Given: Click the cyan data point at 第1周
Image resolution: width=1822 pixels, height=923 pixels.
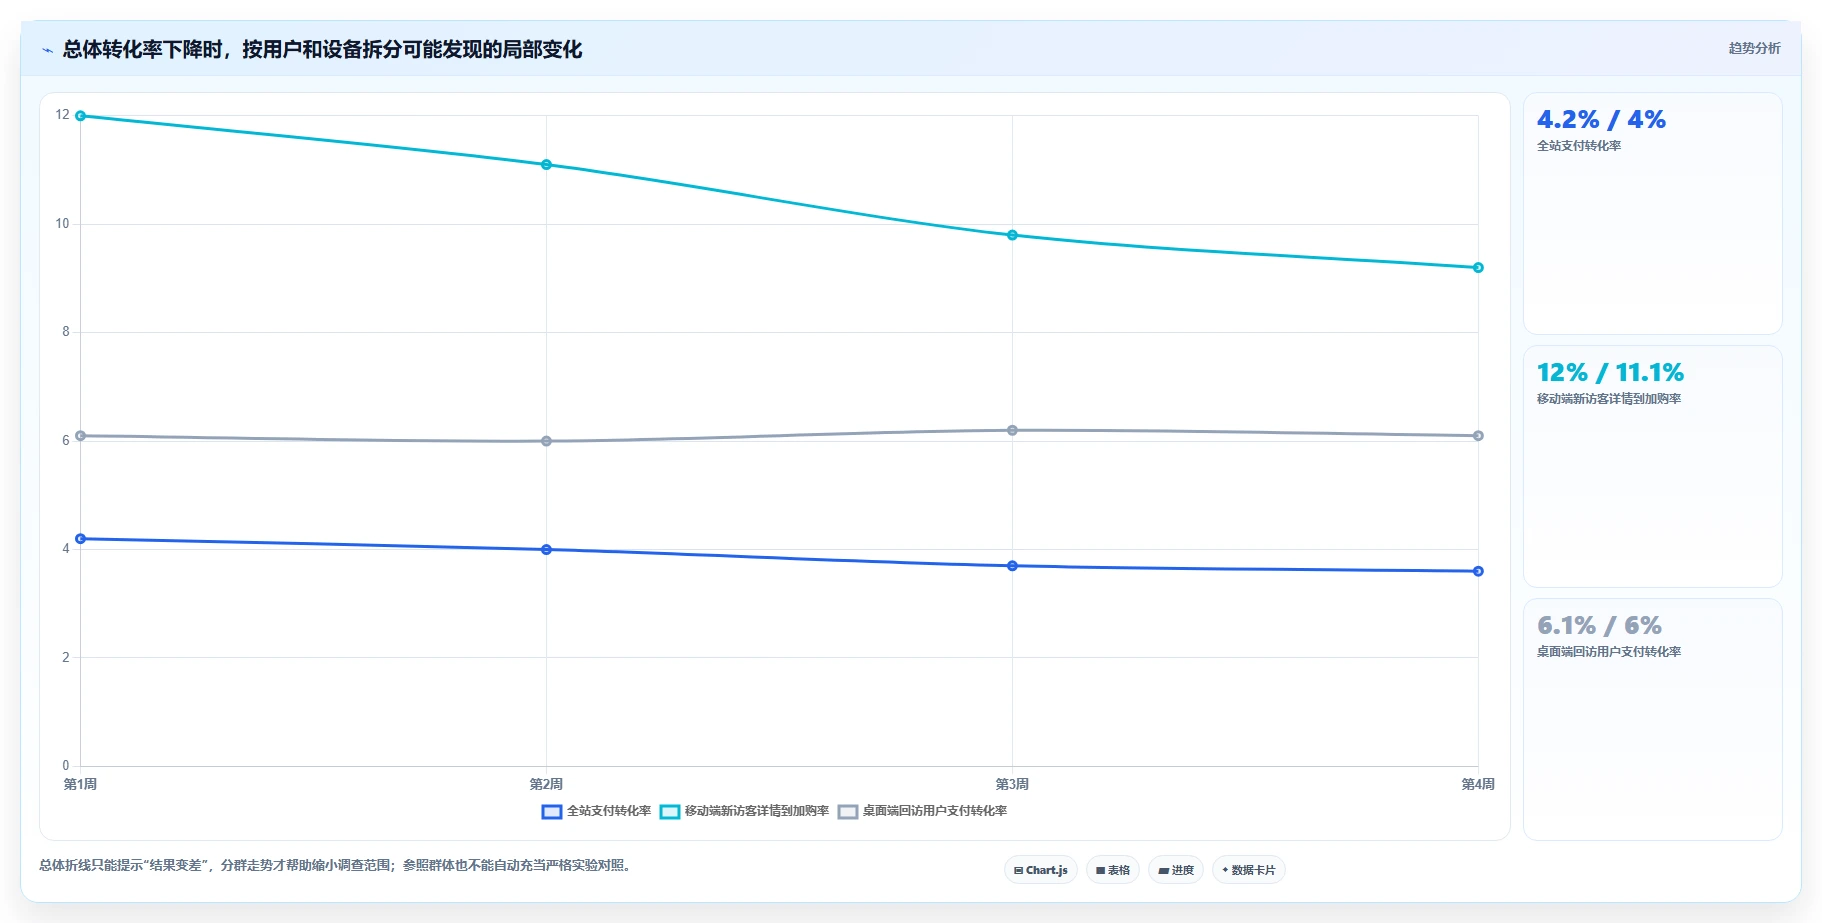Looking at the screenshot, I should pos(81,116).
